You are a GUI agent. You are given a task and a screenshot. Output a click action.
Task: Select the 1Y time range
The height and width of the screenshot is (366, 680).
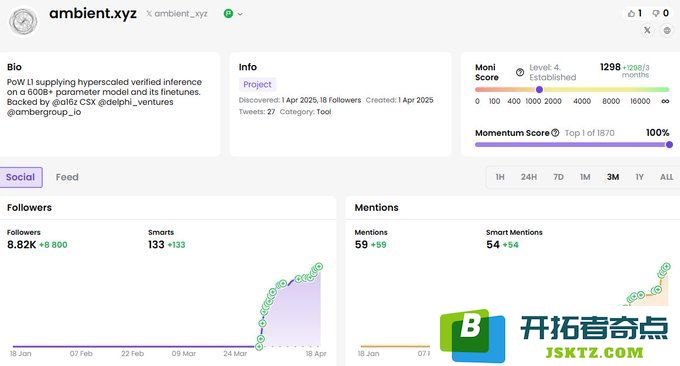tap(639, 177)
